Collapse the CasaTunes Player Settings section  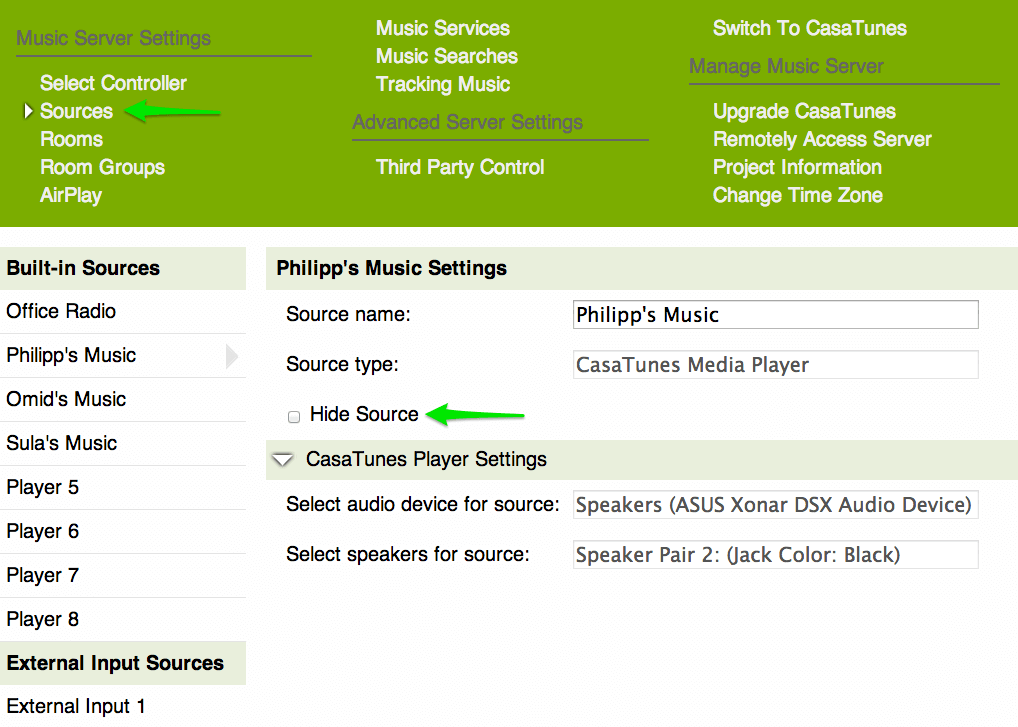[x=281, y=460]
